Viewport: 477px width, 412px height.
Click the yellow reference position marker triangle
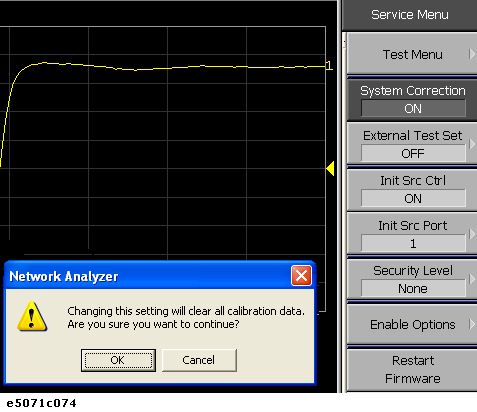click(330, 168)
